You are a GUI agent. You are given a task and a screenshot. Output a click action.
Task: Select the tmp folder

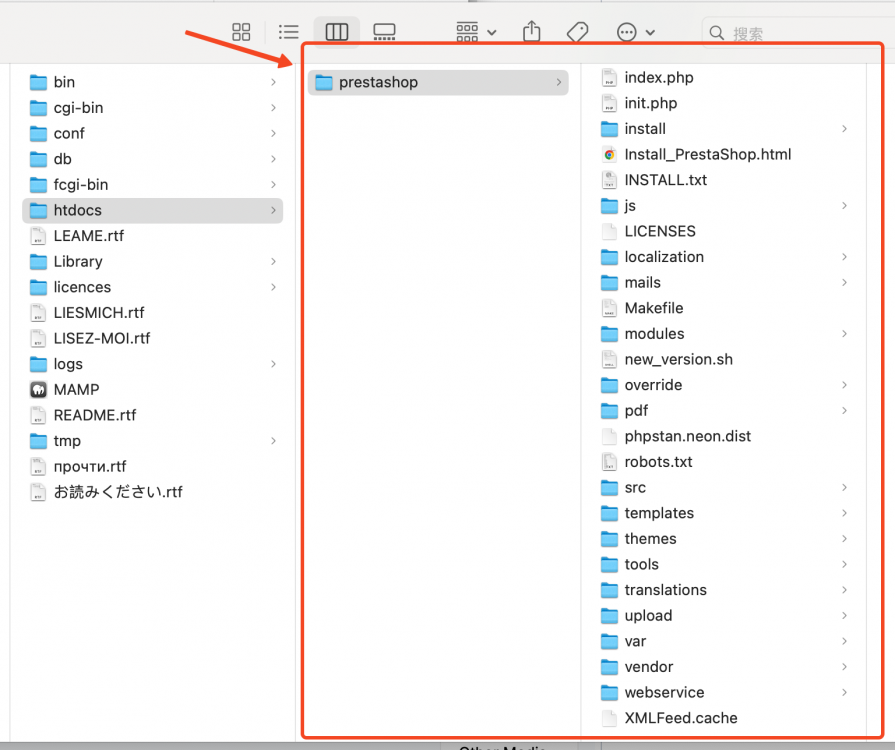pyautogui.click(x=152, y=441)
